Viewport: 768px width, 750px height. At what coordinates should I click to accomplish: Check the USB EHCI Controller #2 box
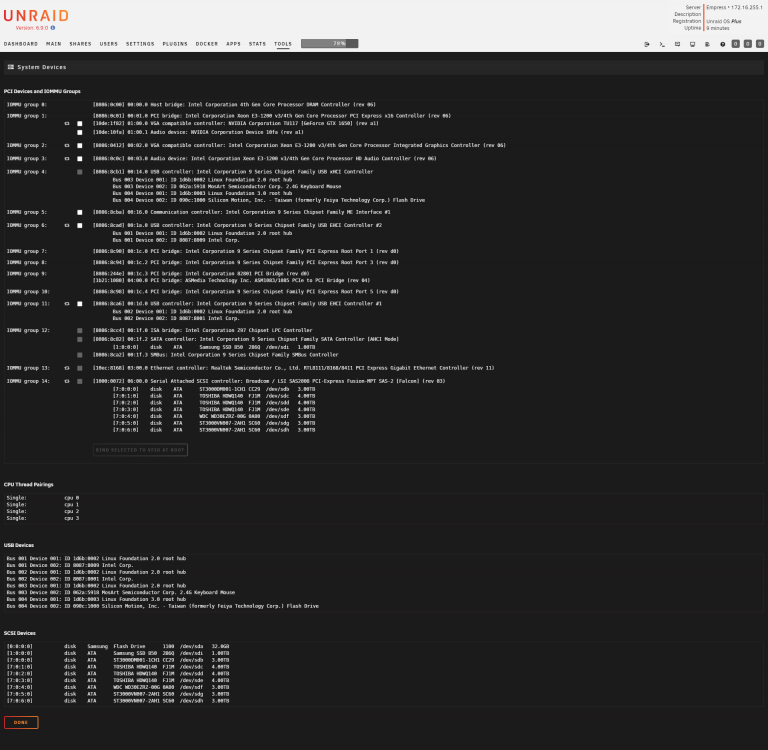(x=80, y=225)
